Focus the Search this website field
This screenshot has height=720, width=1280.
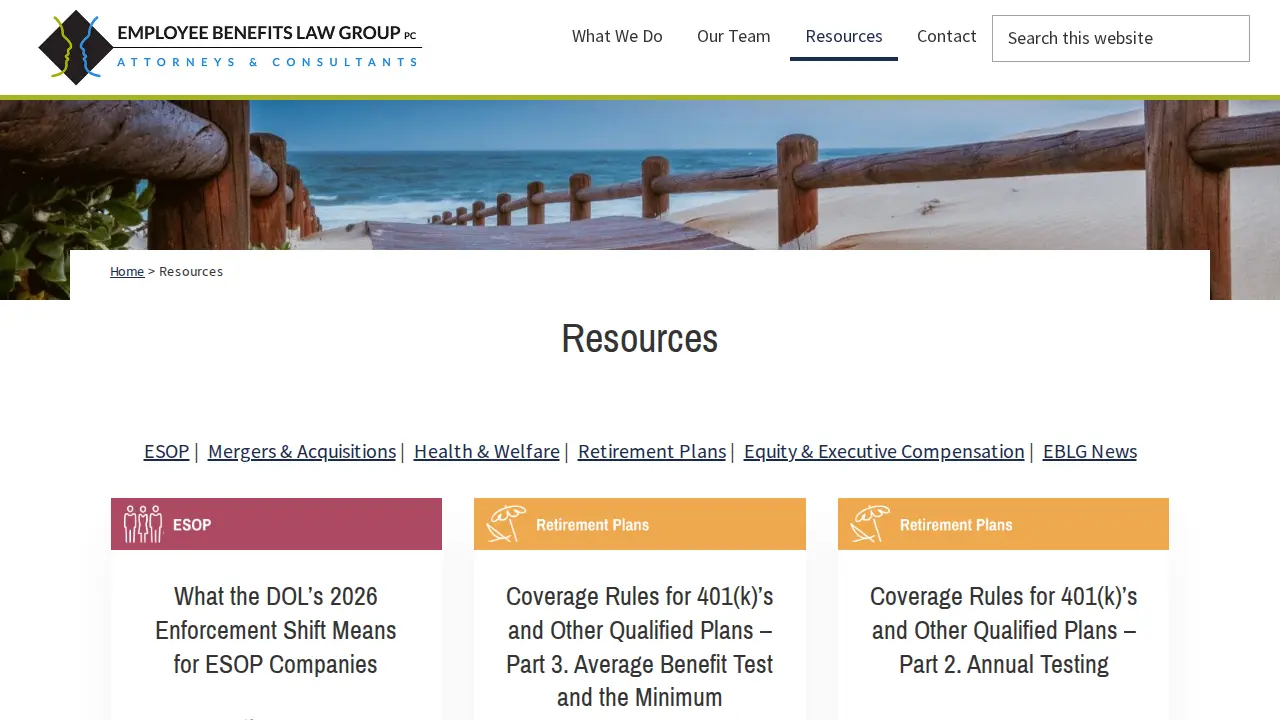tap(1121, 38)
